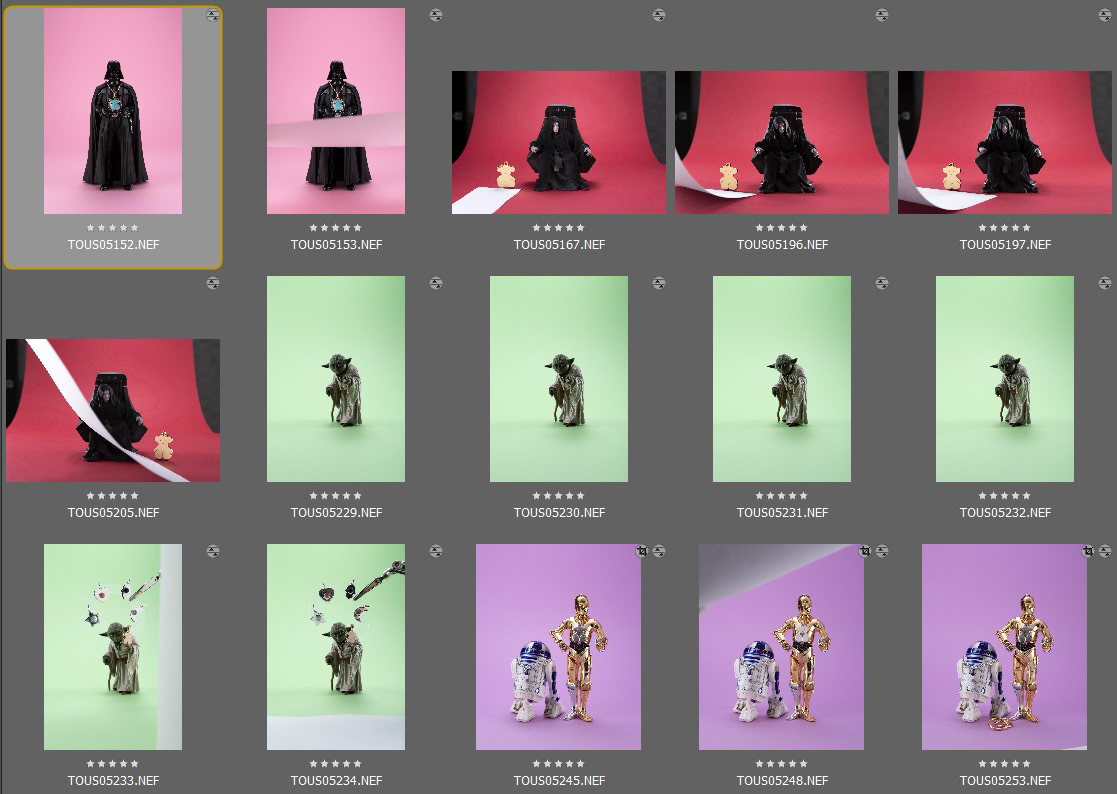Click the settings badge on TOUS05167.NEF
The width and height of the screenshot is (1117, 794).
click(x=659, y=15)
